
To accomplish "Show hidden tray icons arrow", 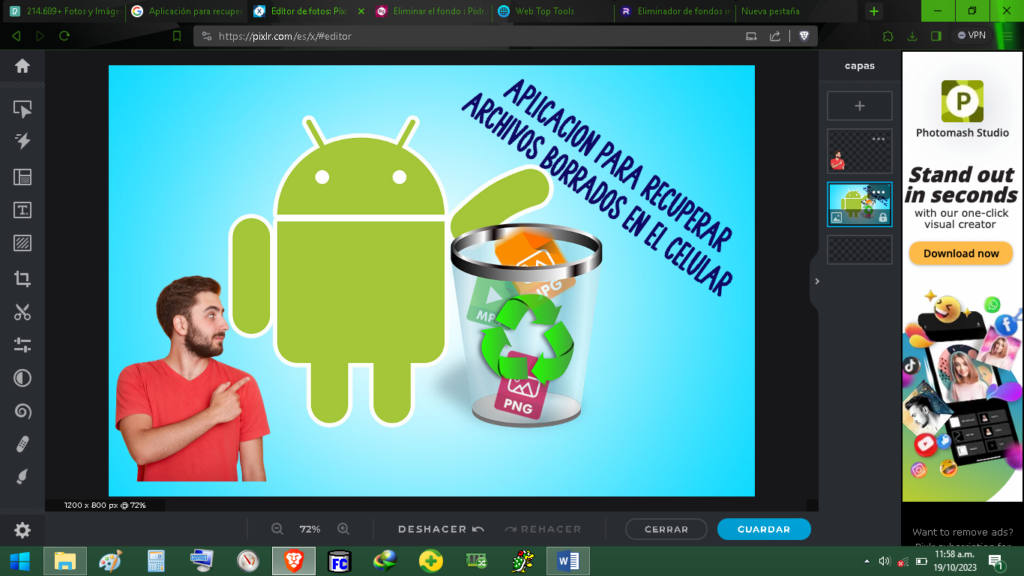I will click(867, 561).
